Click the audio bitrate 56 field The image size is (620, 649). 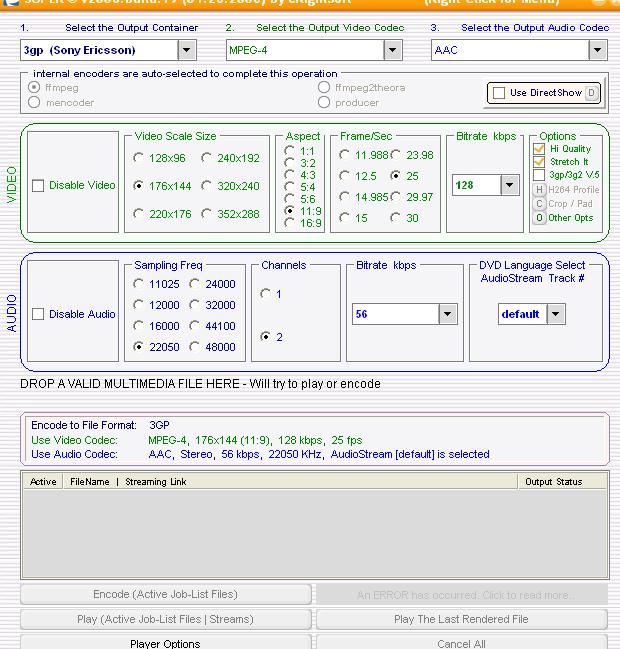pyautogui.click(x=396, y=314)
